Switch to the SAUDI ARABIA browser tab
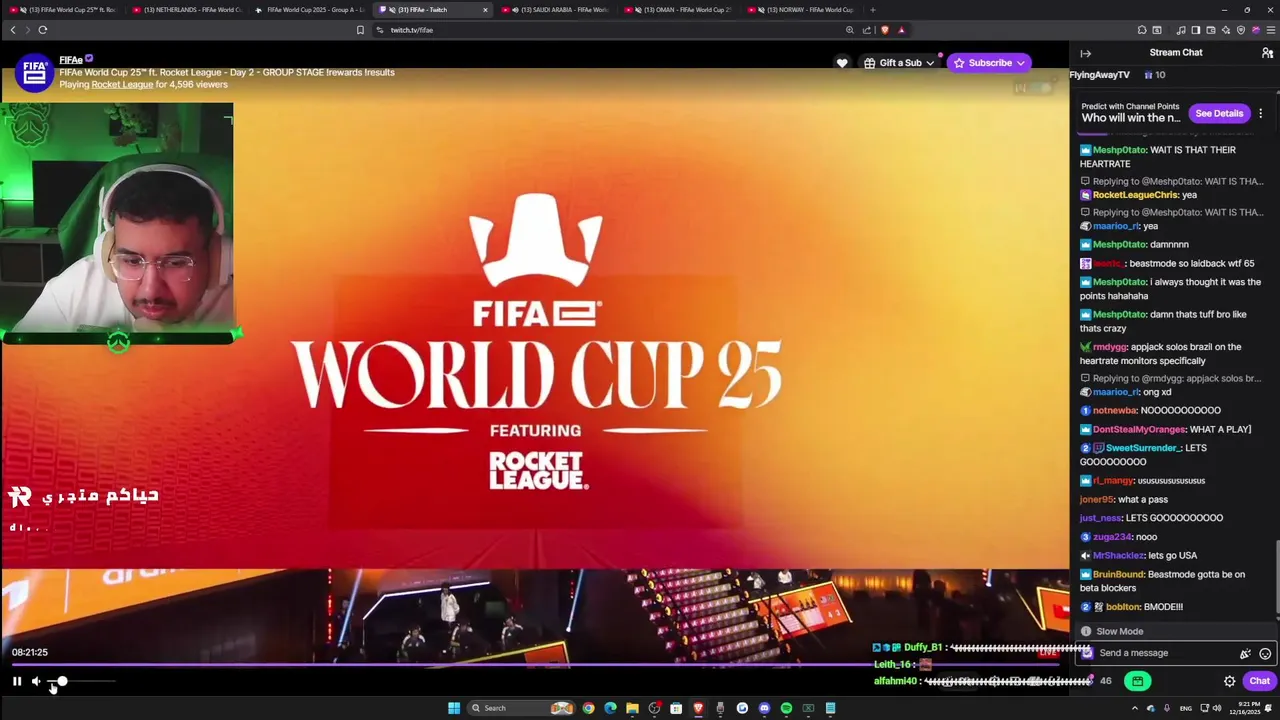The image size is (1280, 720). coord(555,10)
